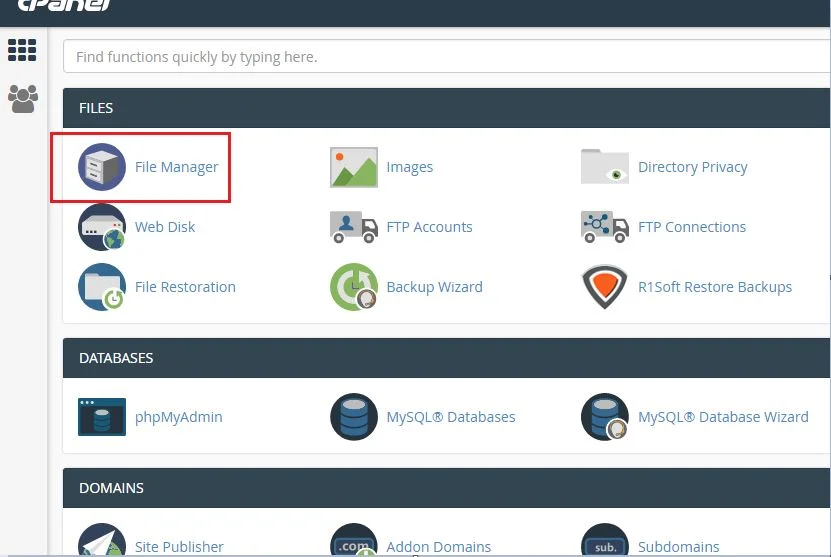Click the User Manager people icon
This screenshot has height=557, width=831.
click(x=23, y=99)
